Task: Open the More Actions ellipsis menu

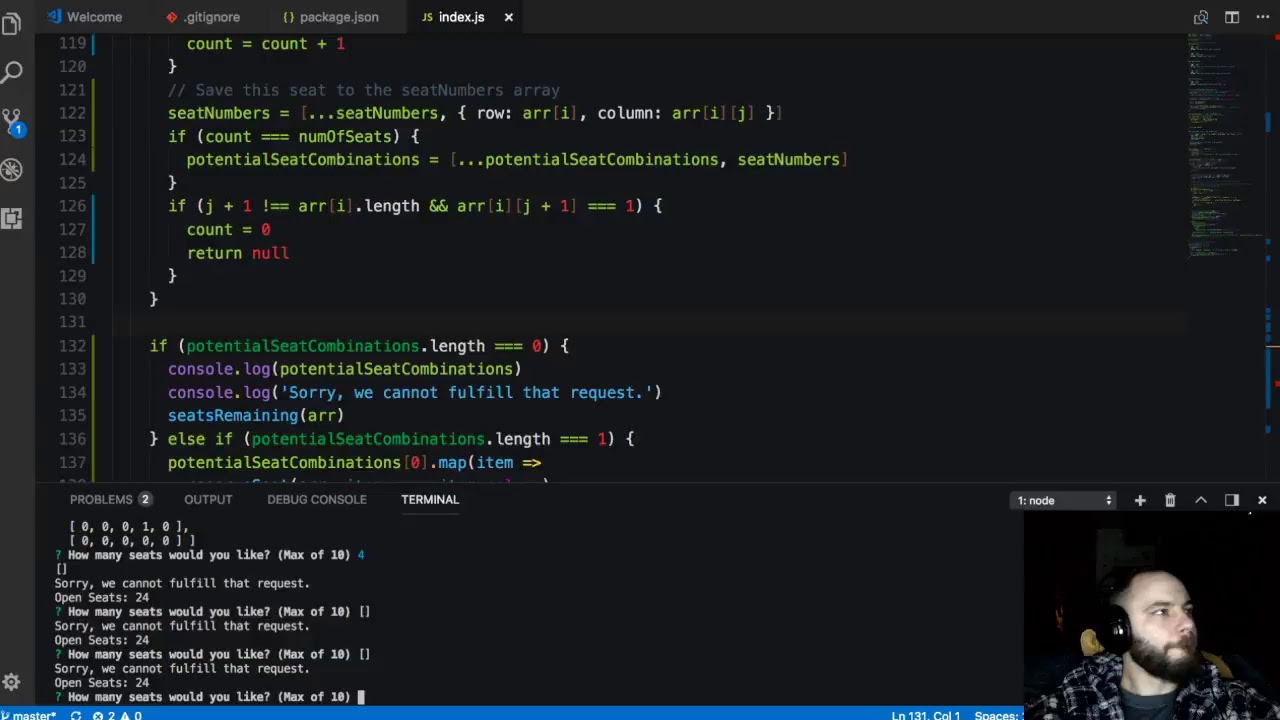Action: point(1262,17)
